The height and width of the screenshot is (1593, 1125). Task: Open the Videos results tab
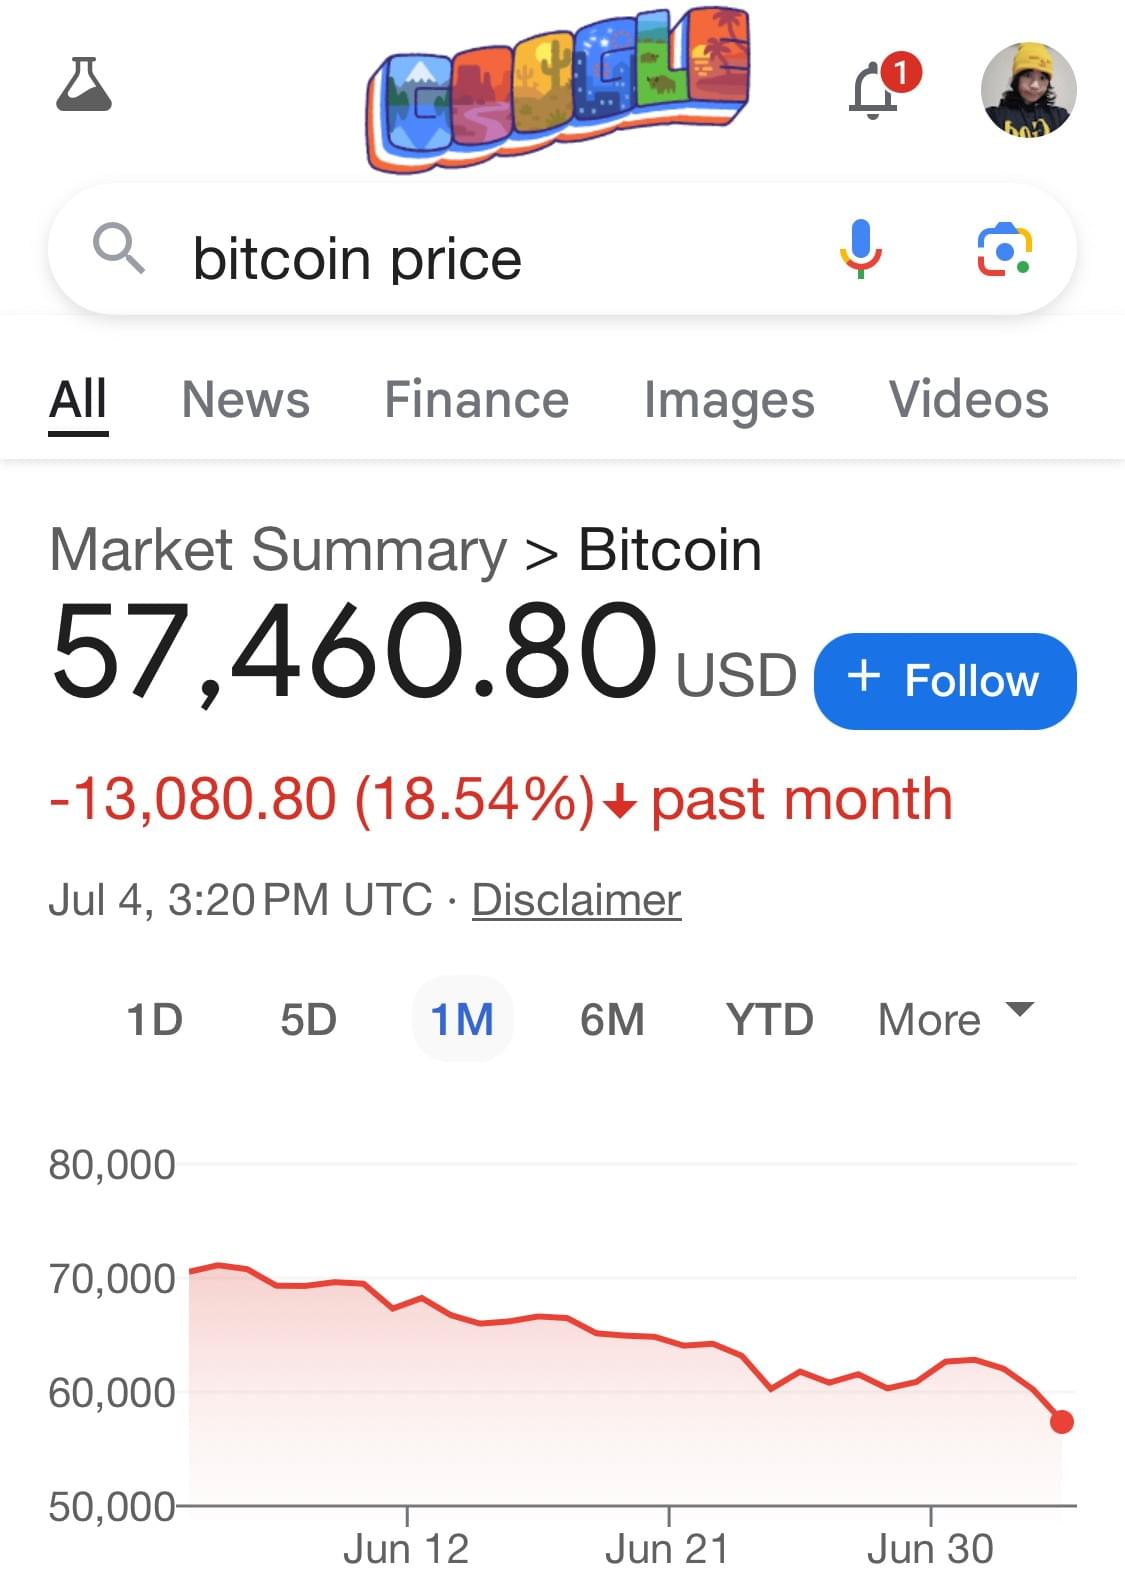tap(969, 400)
